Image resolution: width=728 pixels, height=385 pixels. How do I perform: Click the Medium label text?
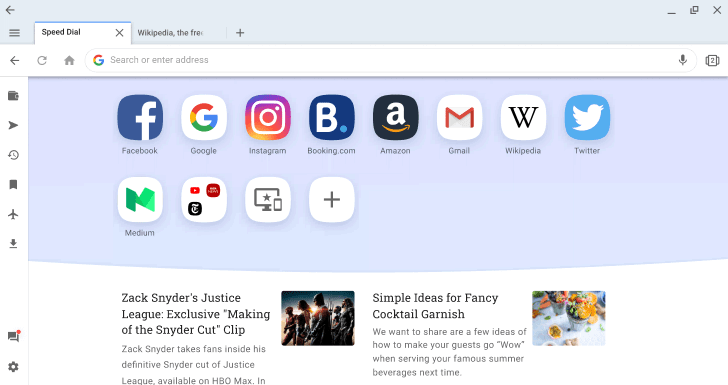point(140,233)
